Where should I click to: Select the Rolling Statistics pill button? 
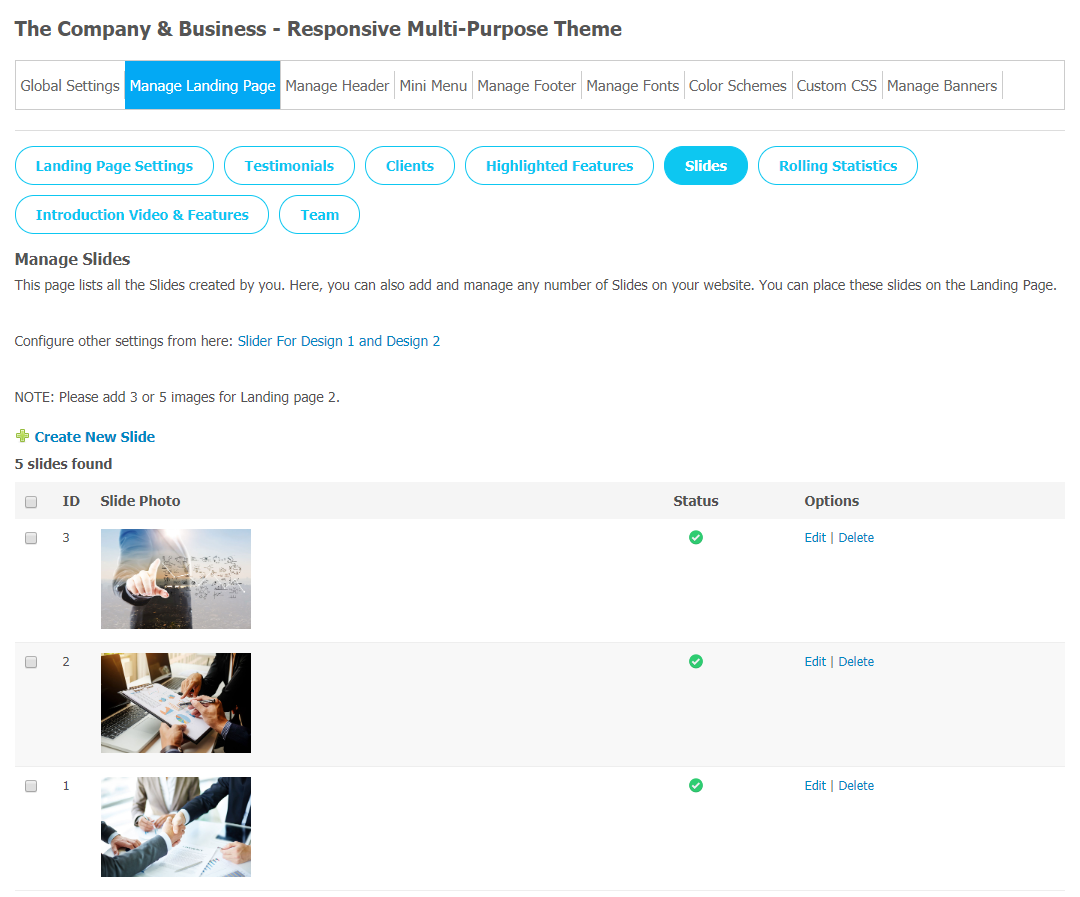[x=838, y=166]
